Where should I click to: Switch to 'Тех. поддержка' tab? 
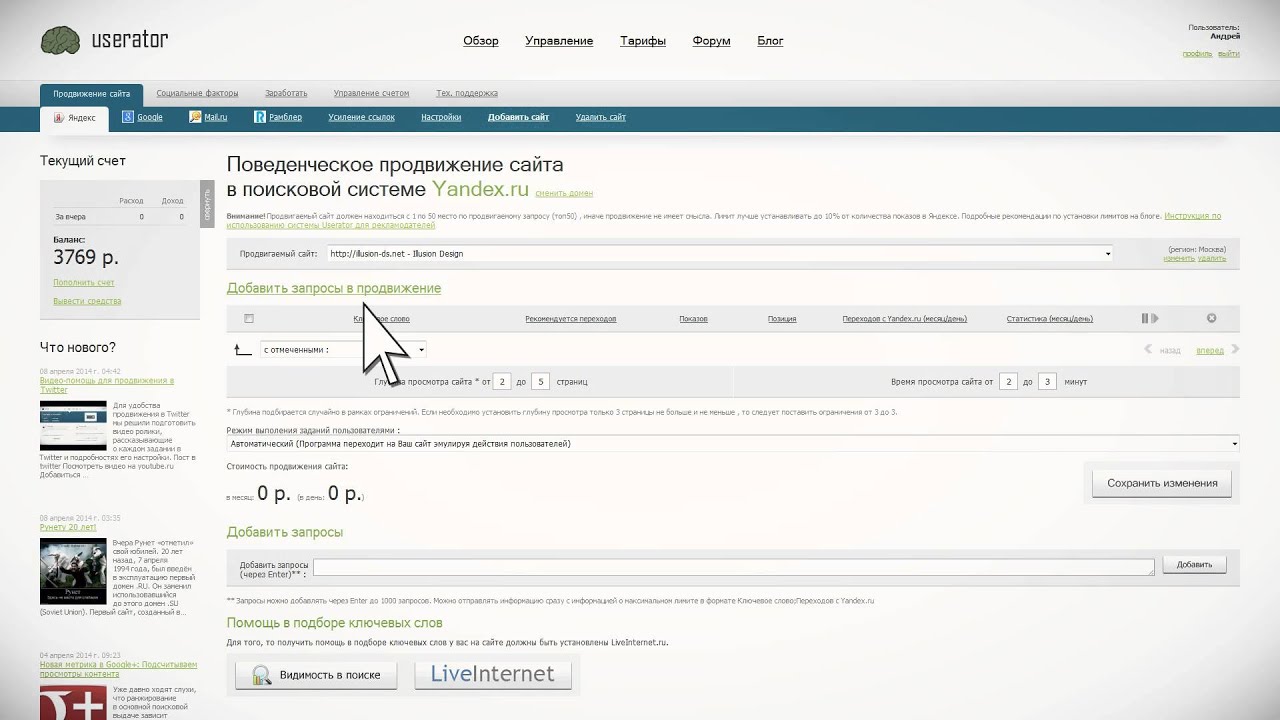coord(467,93)
